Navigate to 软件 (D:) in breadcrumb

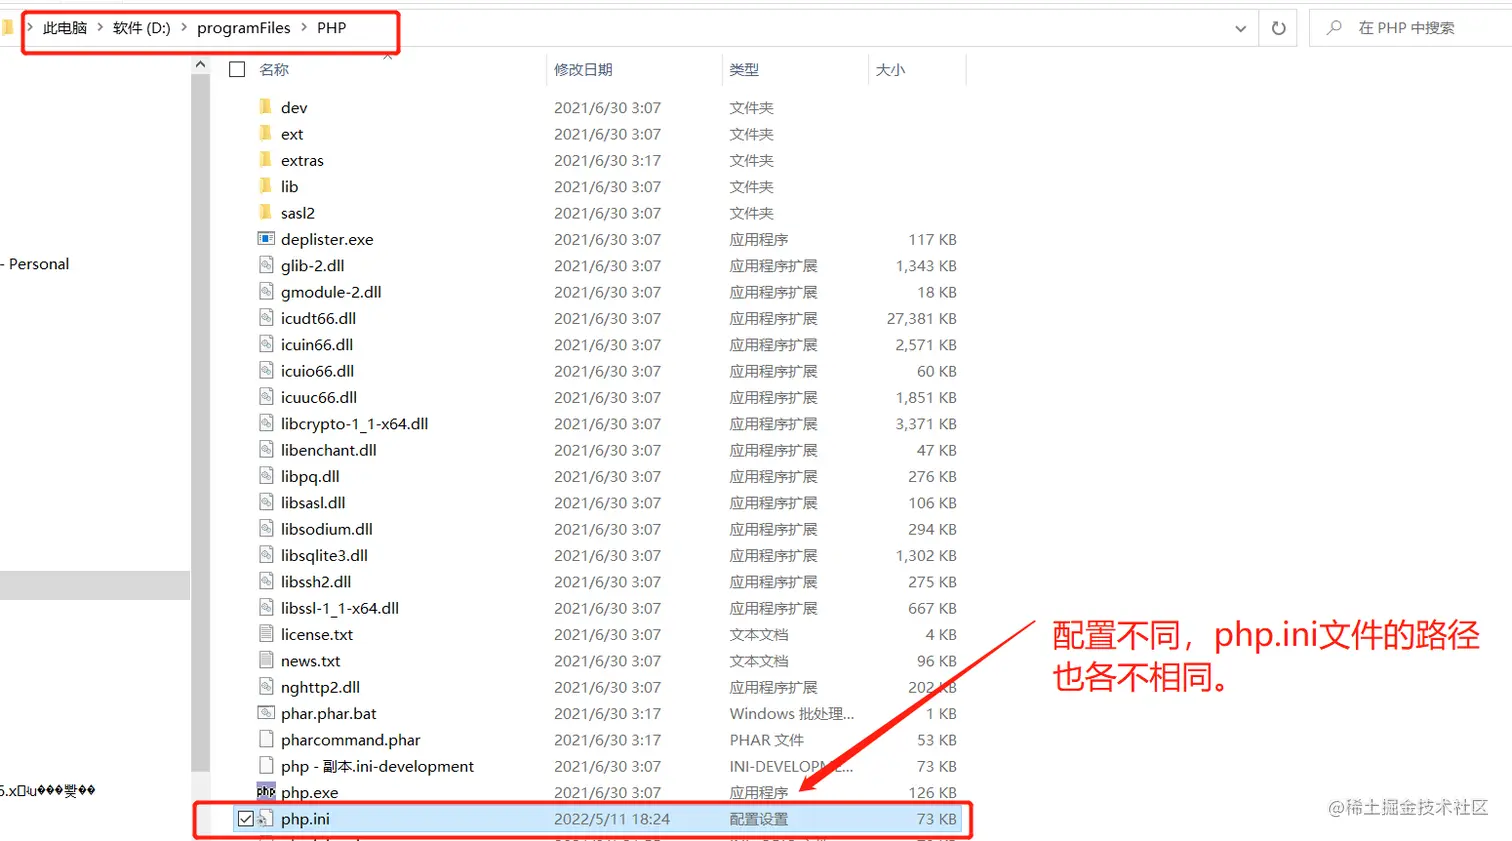tap(142, 28)
